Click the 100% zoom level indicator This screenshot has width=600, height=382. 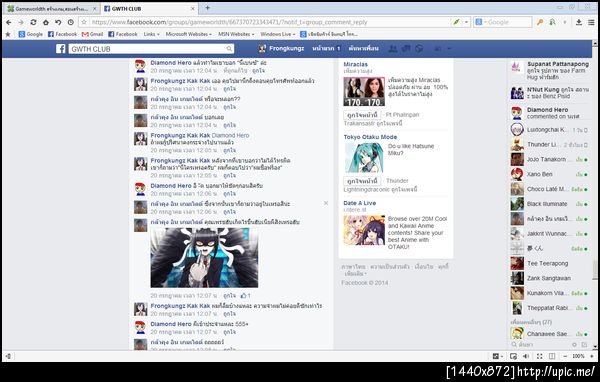point(578,356)
